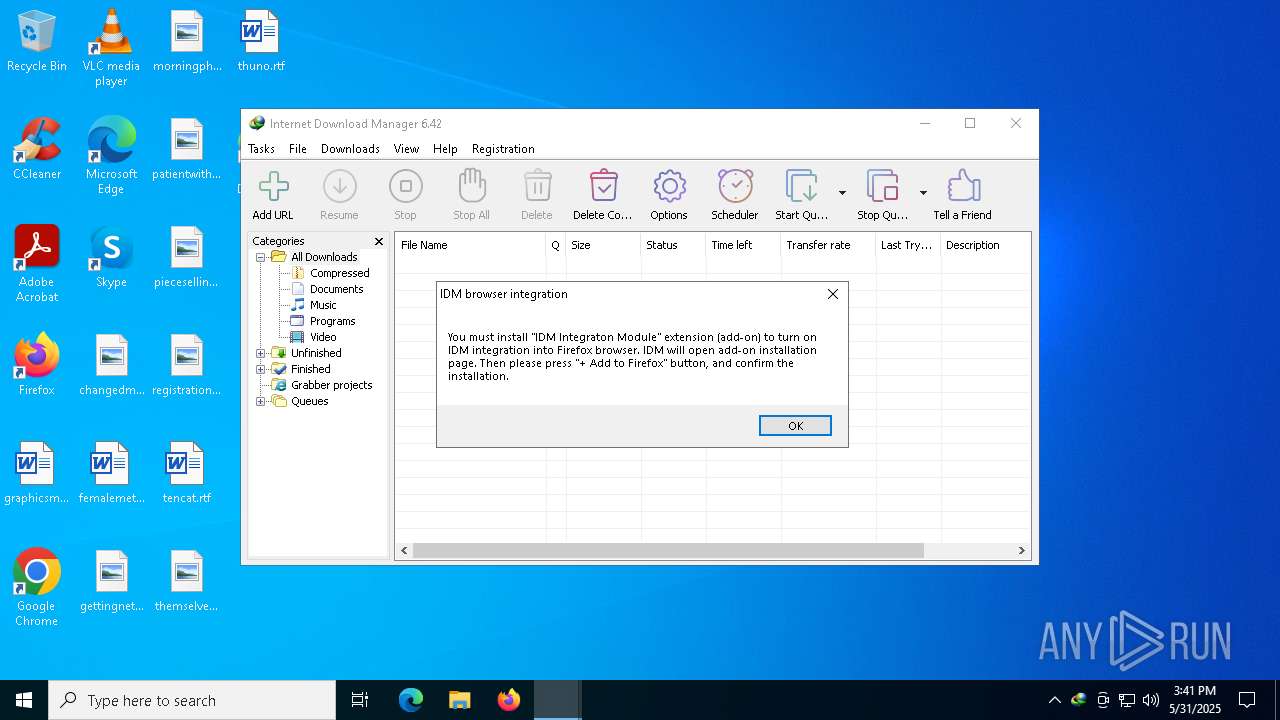Click the Add URL toolbar icon

click(x=273, y=187)
